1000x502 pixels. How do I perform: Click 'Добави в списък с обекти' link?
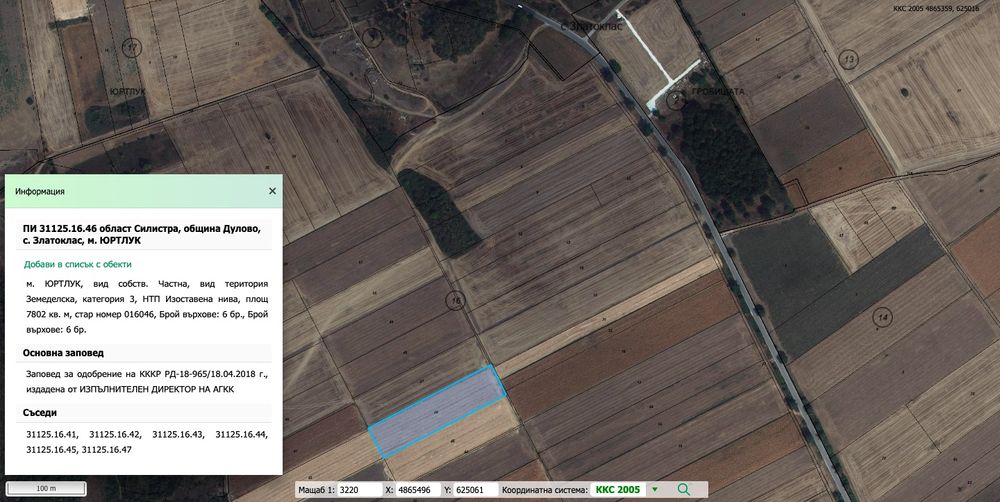pos(78,264)
